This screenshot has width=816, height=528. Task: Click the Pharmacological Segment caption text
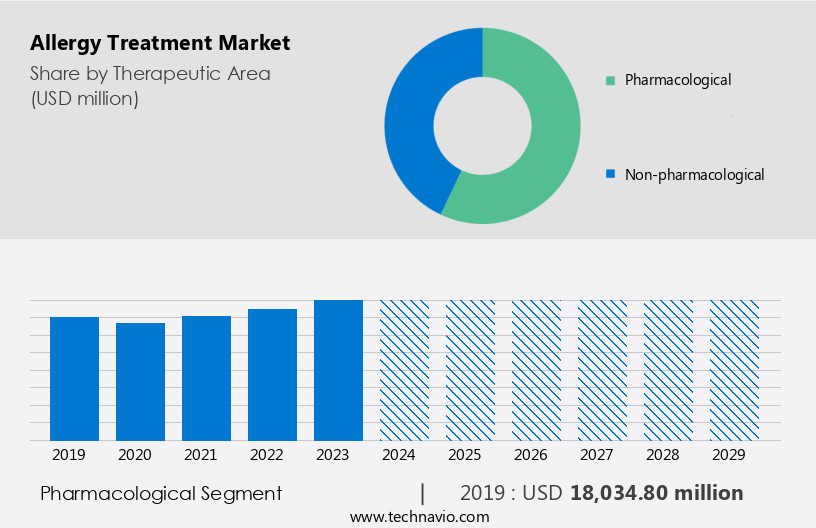[x=161, y=493]
